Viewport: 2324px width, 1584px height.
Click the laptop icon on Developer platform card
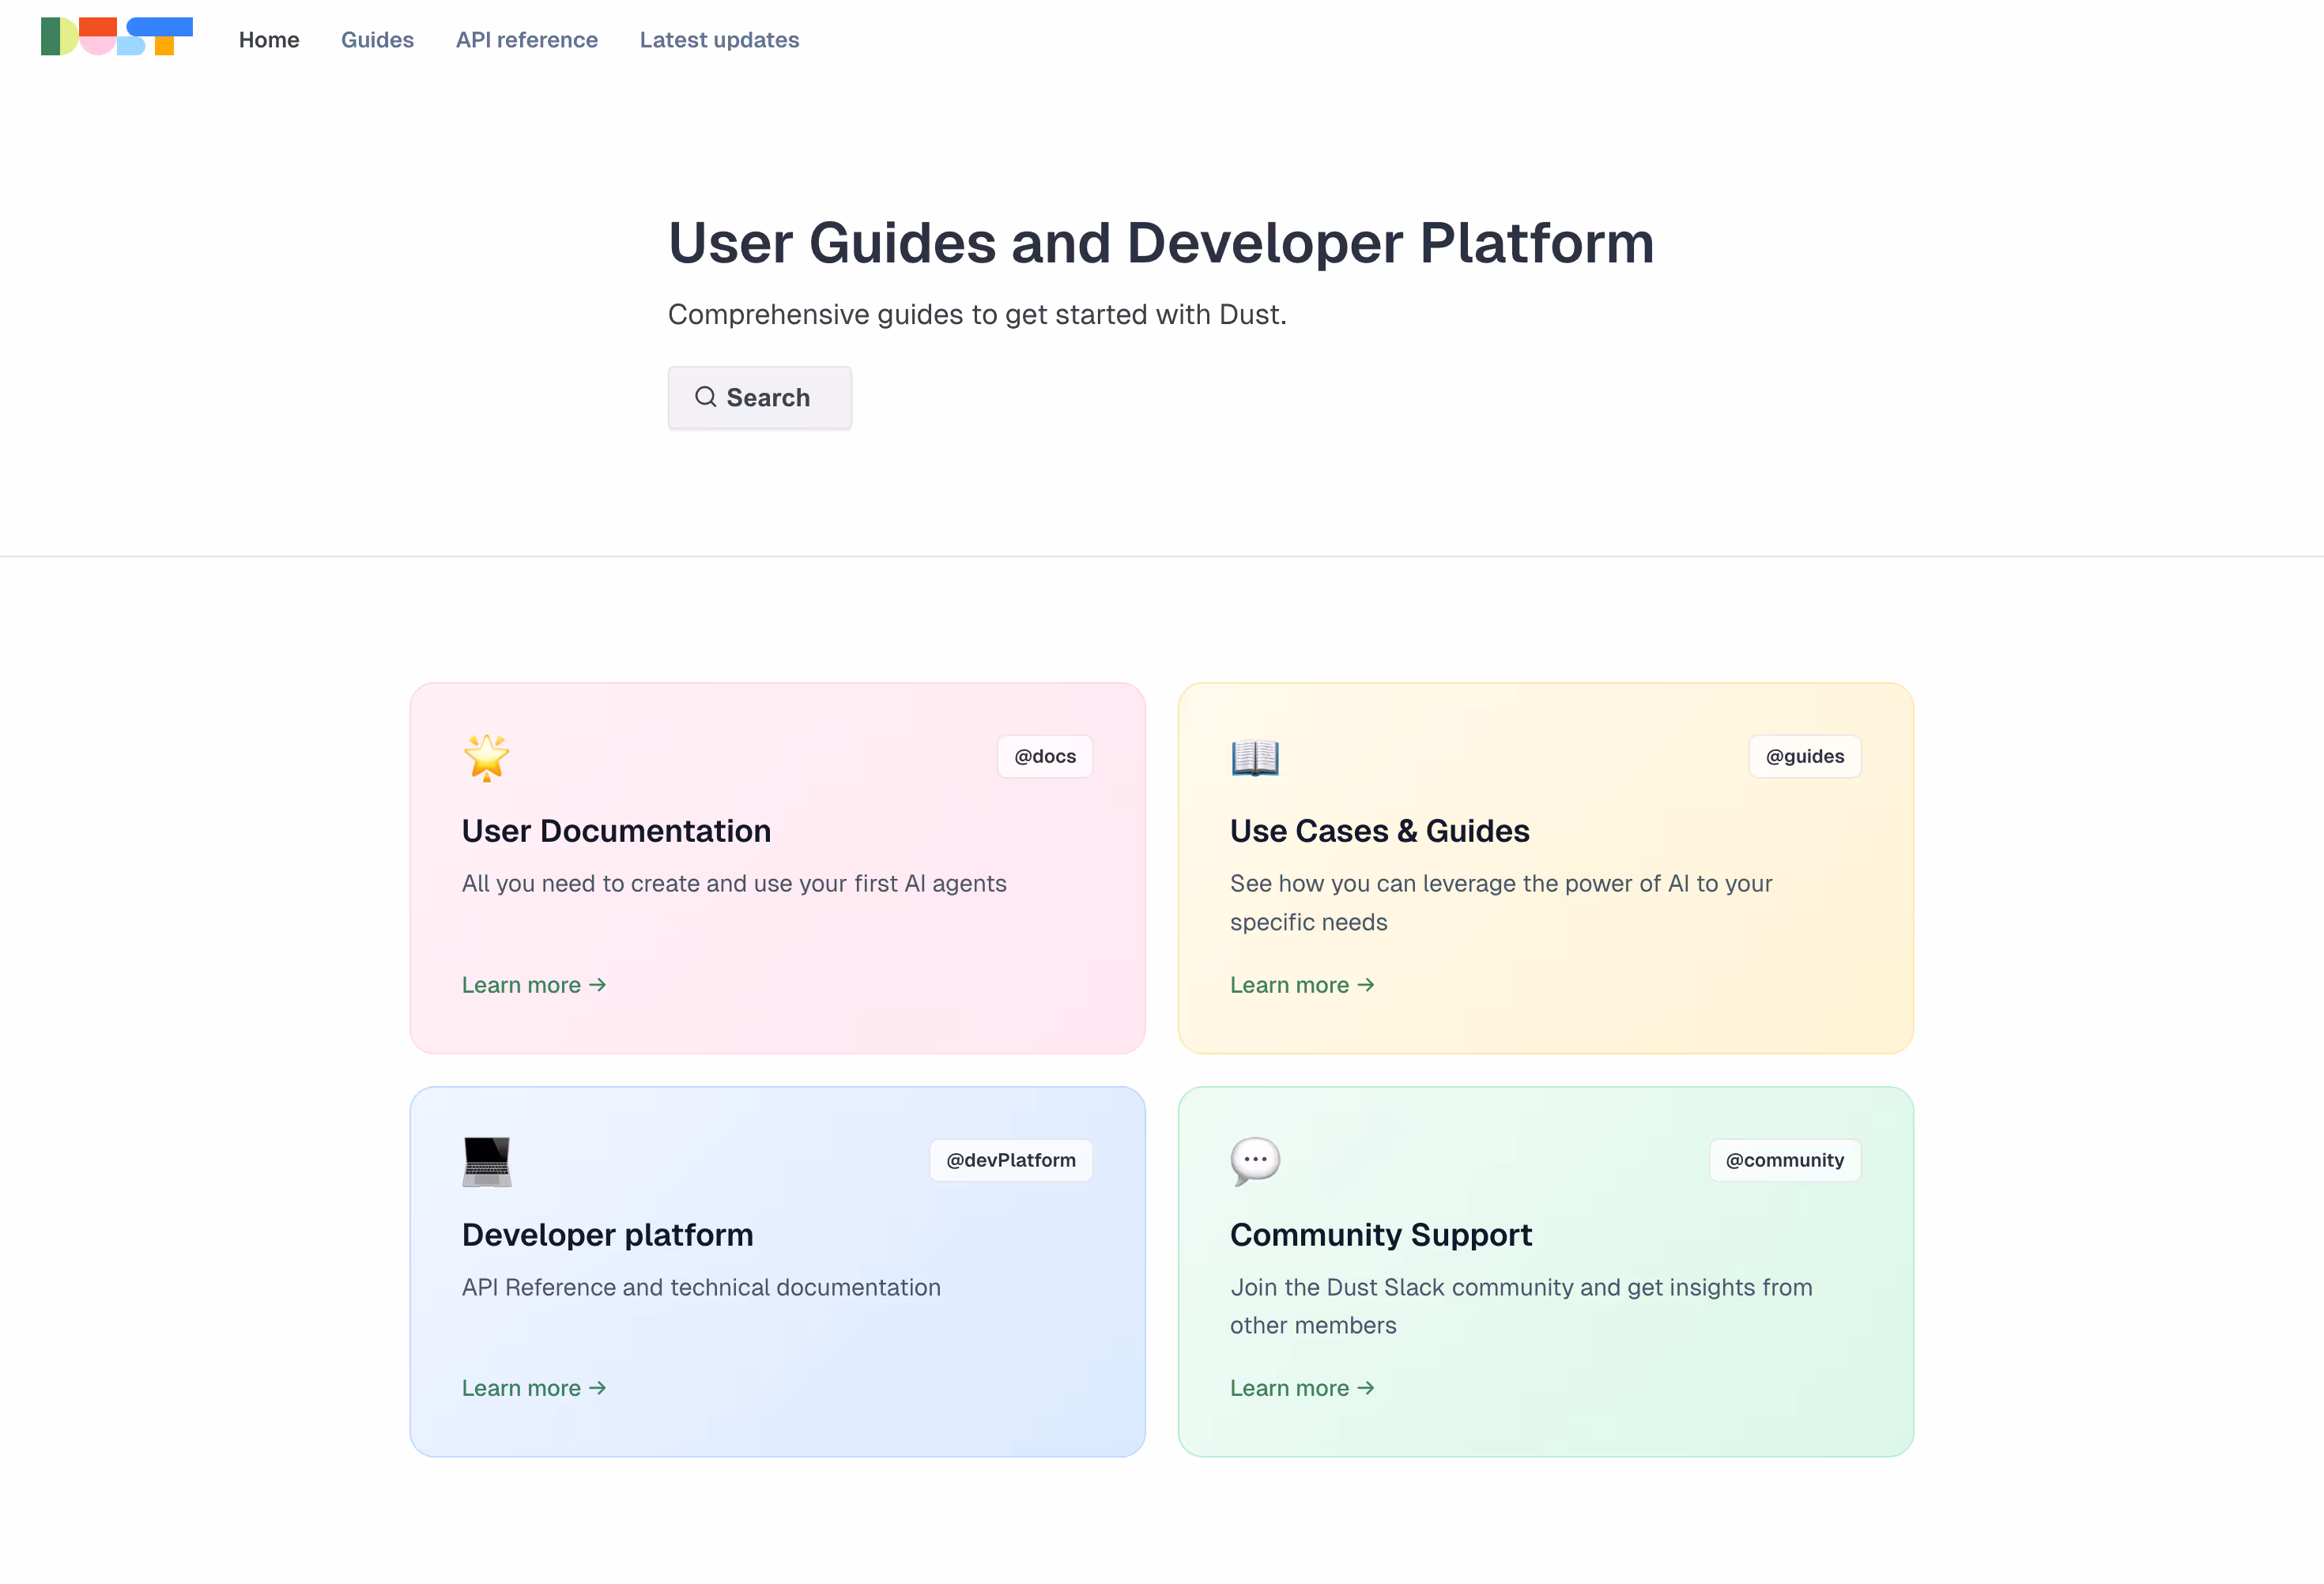tap(486, 1161)
